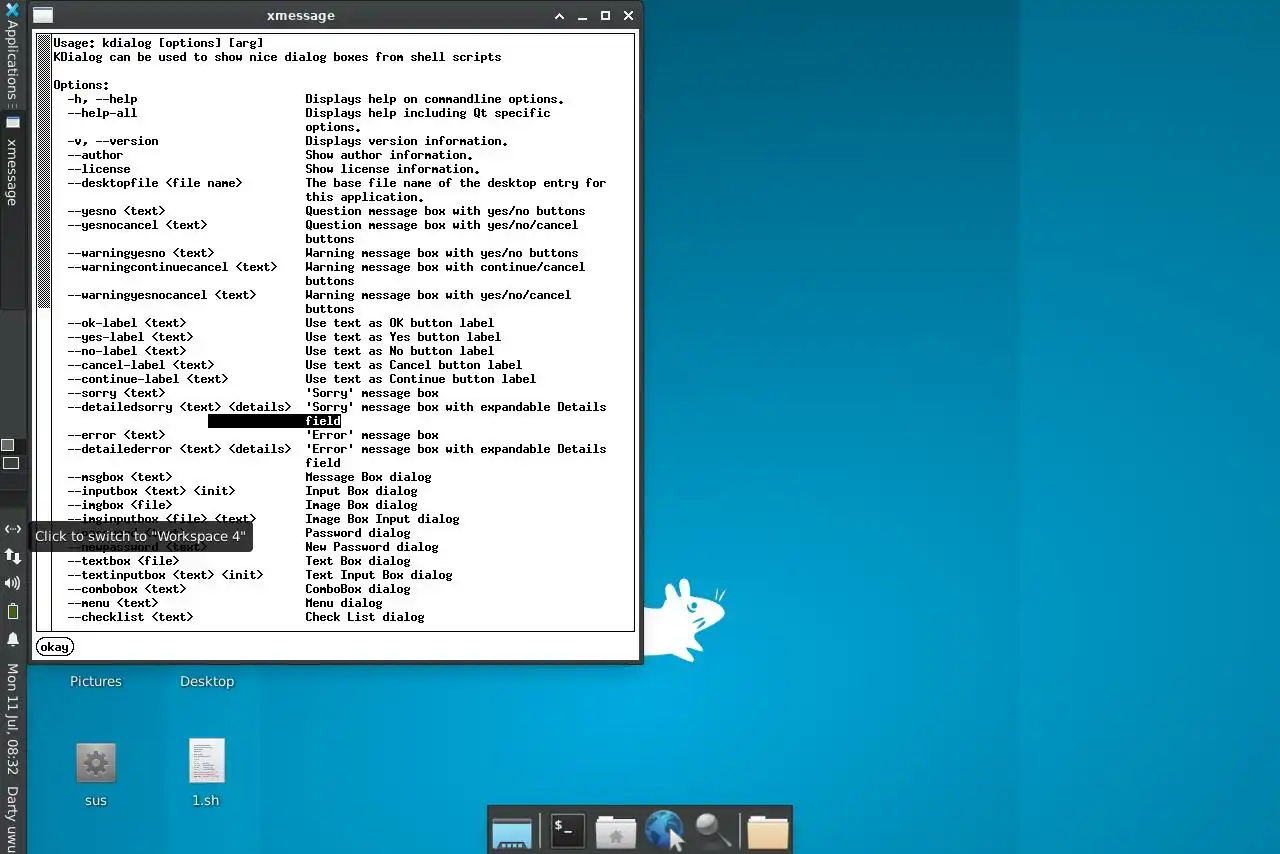Click the double-arrow tray icon
The height and width of the screenshot is (854, 1280).
click(x=12, y=529)
